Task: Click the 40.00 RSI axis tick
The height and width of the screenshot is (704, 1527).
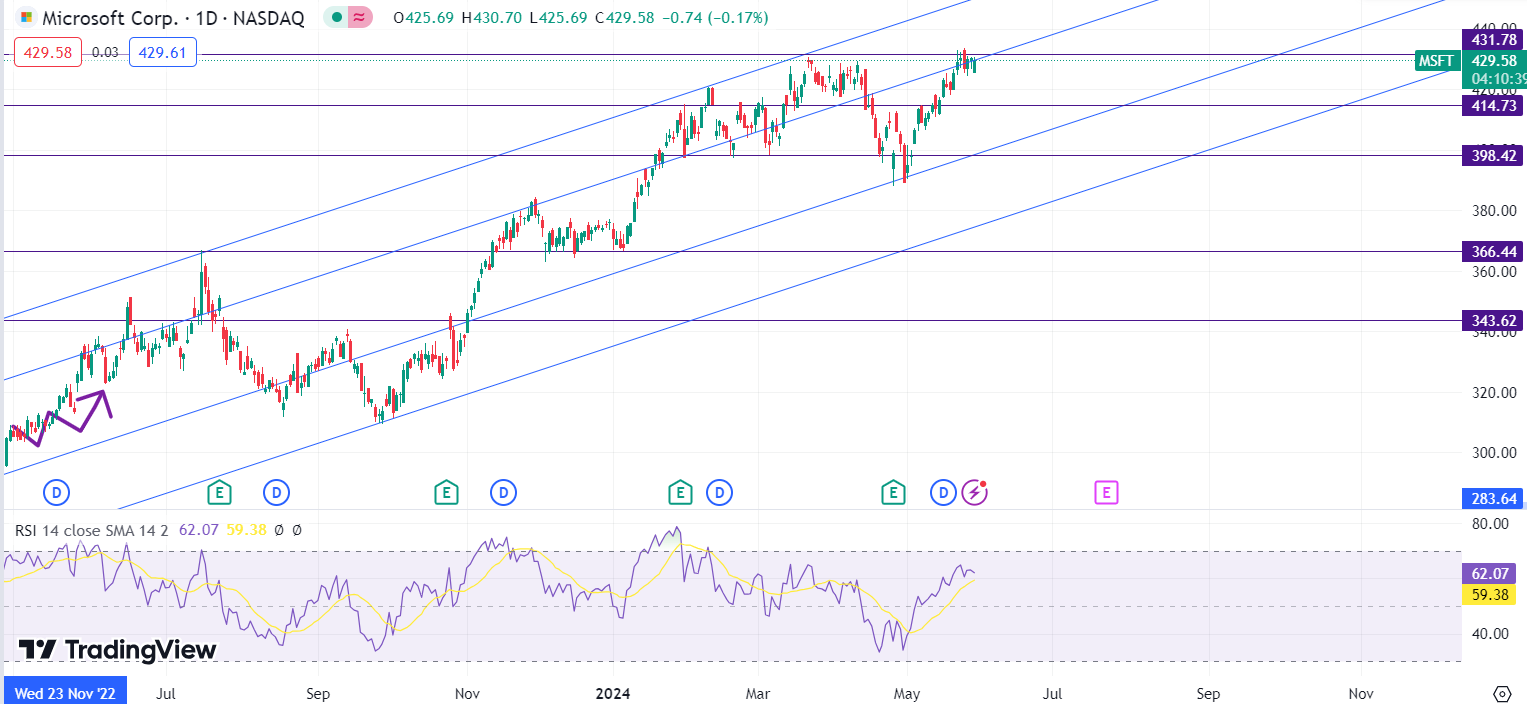Action: [x=1489, y=633]
